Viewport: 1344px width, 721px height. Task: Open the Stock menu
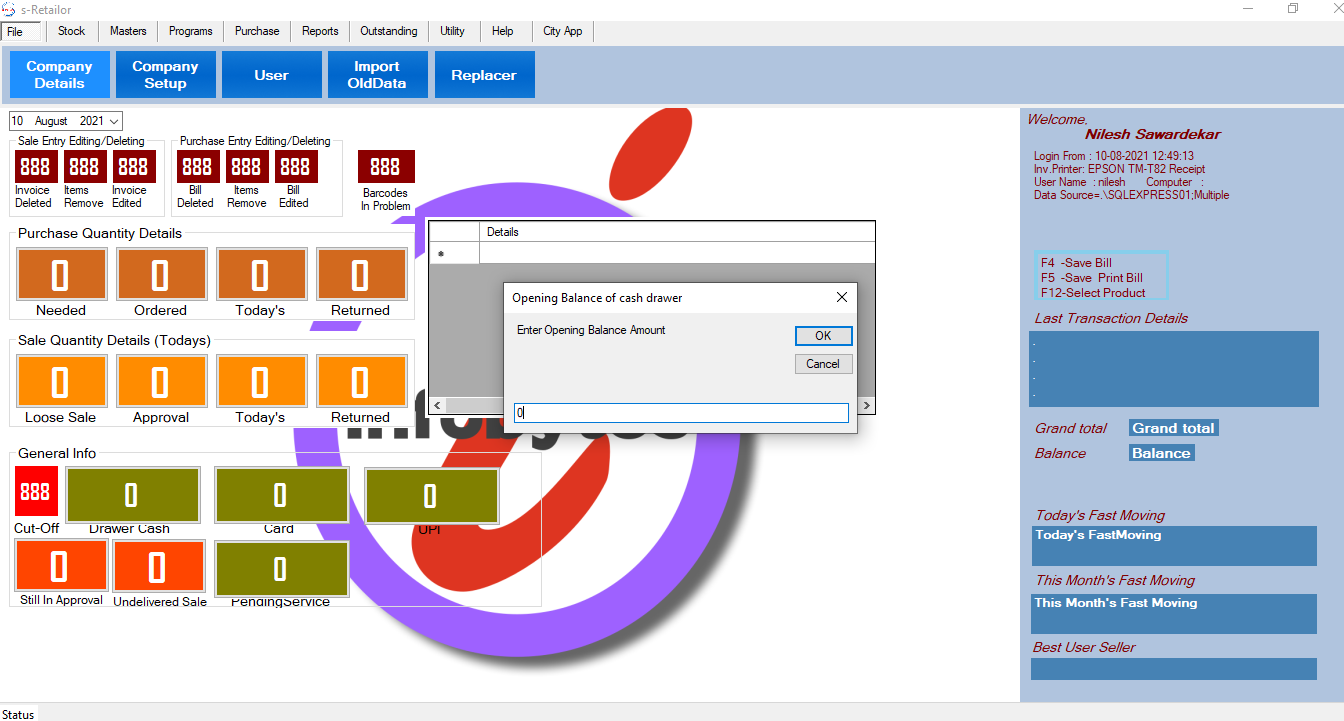(x=72, y=31)
